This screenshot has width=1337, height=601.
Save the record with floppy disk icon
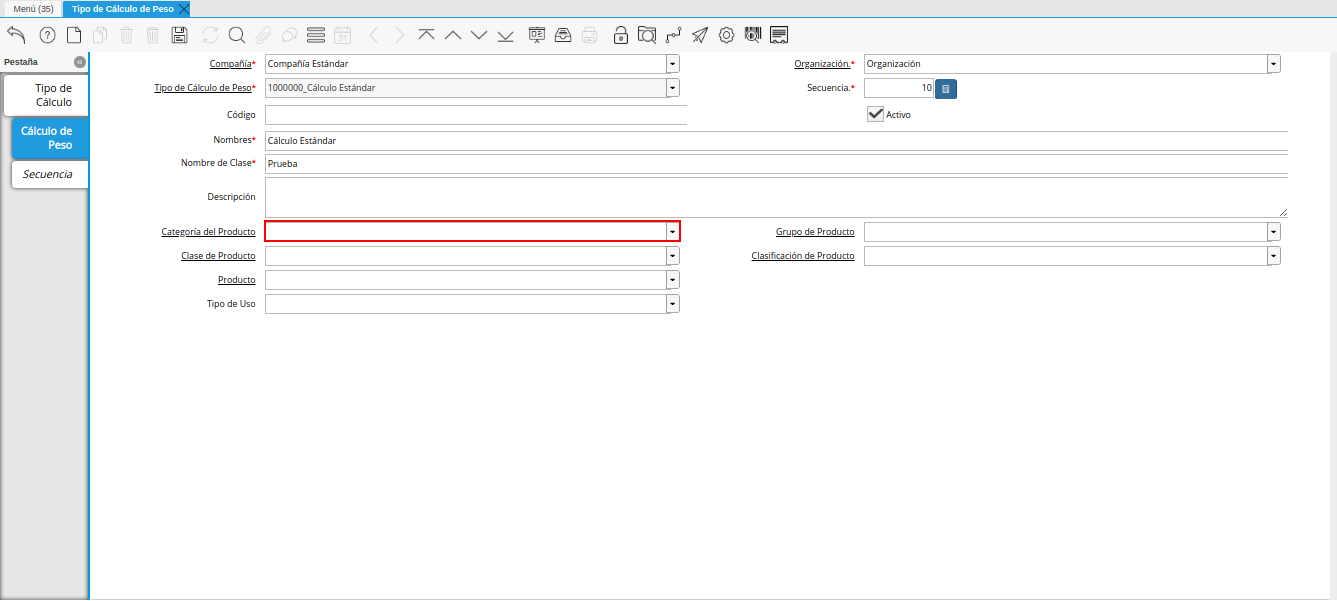tap(180, 35)
